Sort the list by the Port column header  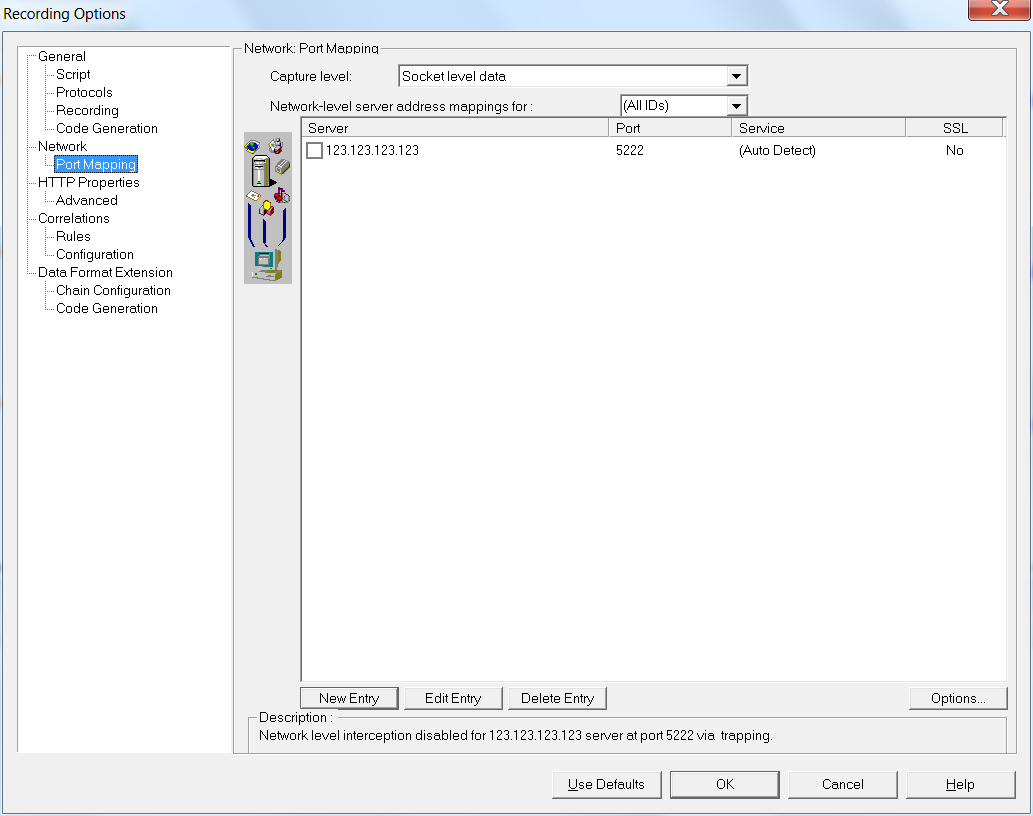(x=669, y=128)
